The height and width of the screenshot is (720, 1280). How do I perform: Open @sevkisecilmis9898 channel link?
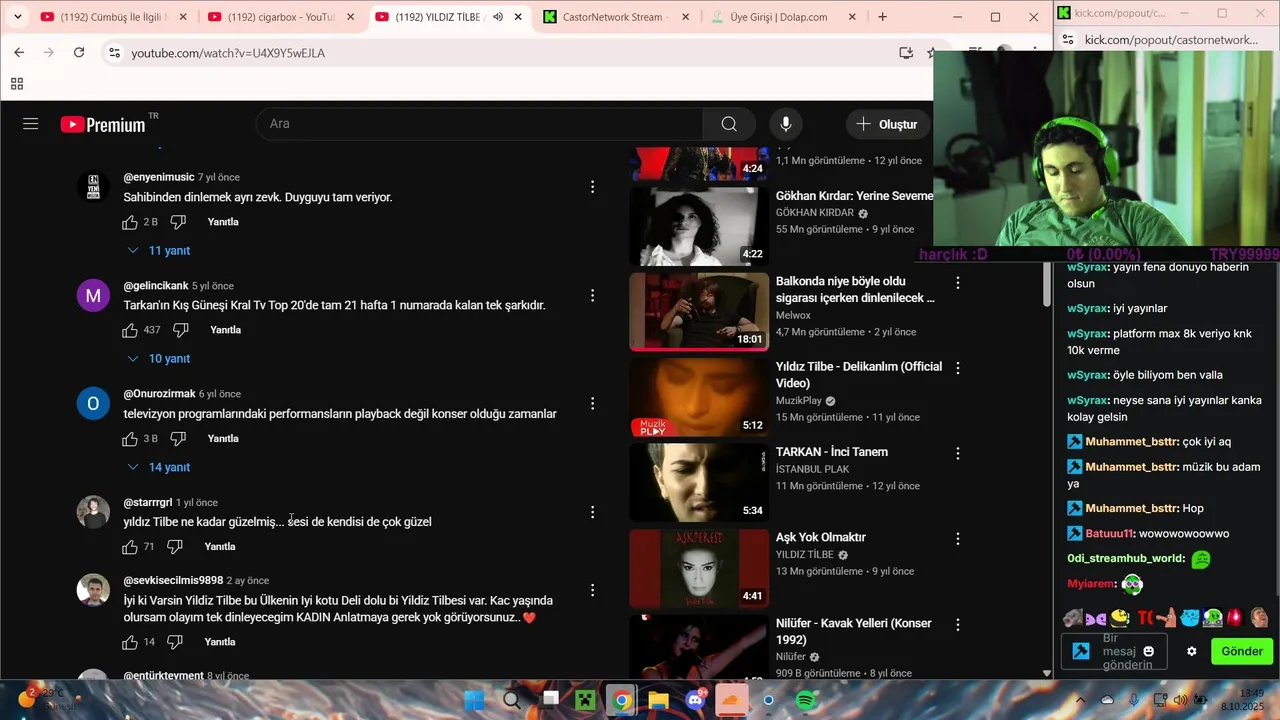coord(173,581)
